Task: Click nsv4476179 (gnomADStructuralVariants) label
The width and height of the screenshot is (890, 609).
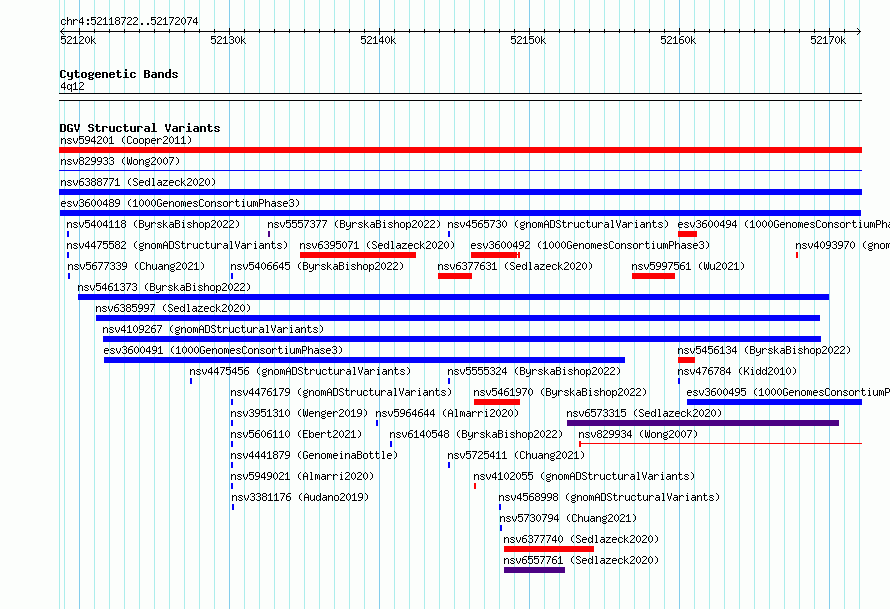Action: pos(341,392)
